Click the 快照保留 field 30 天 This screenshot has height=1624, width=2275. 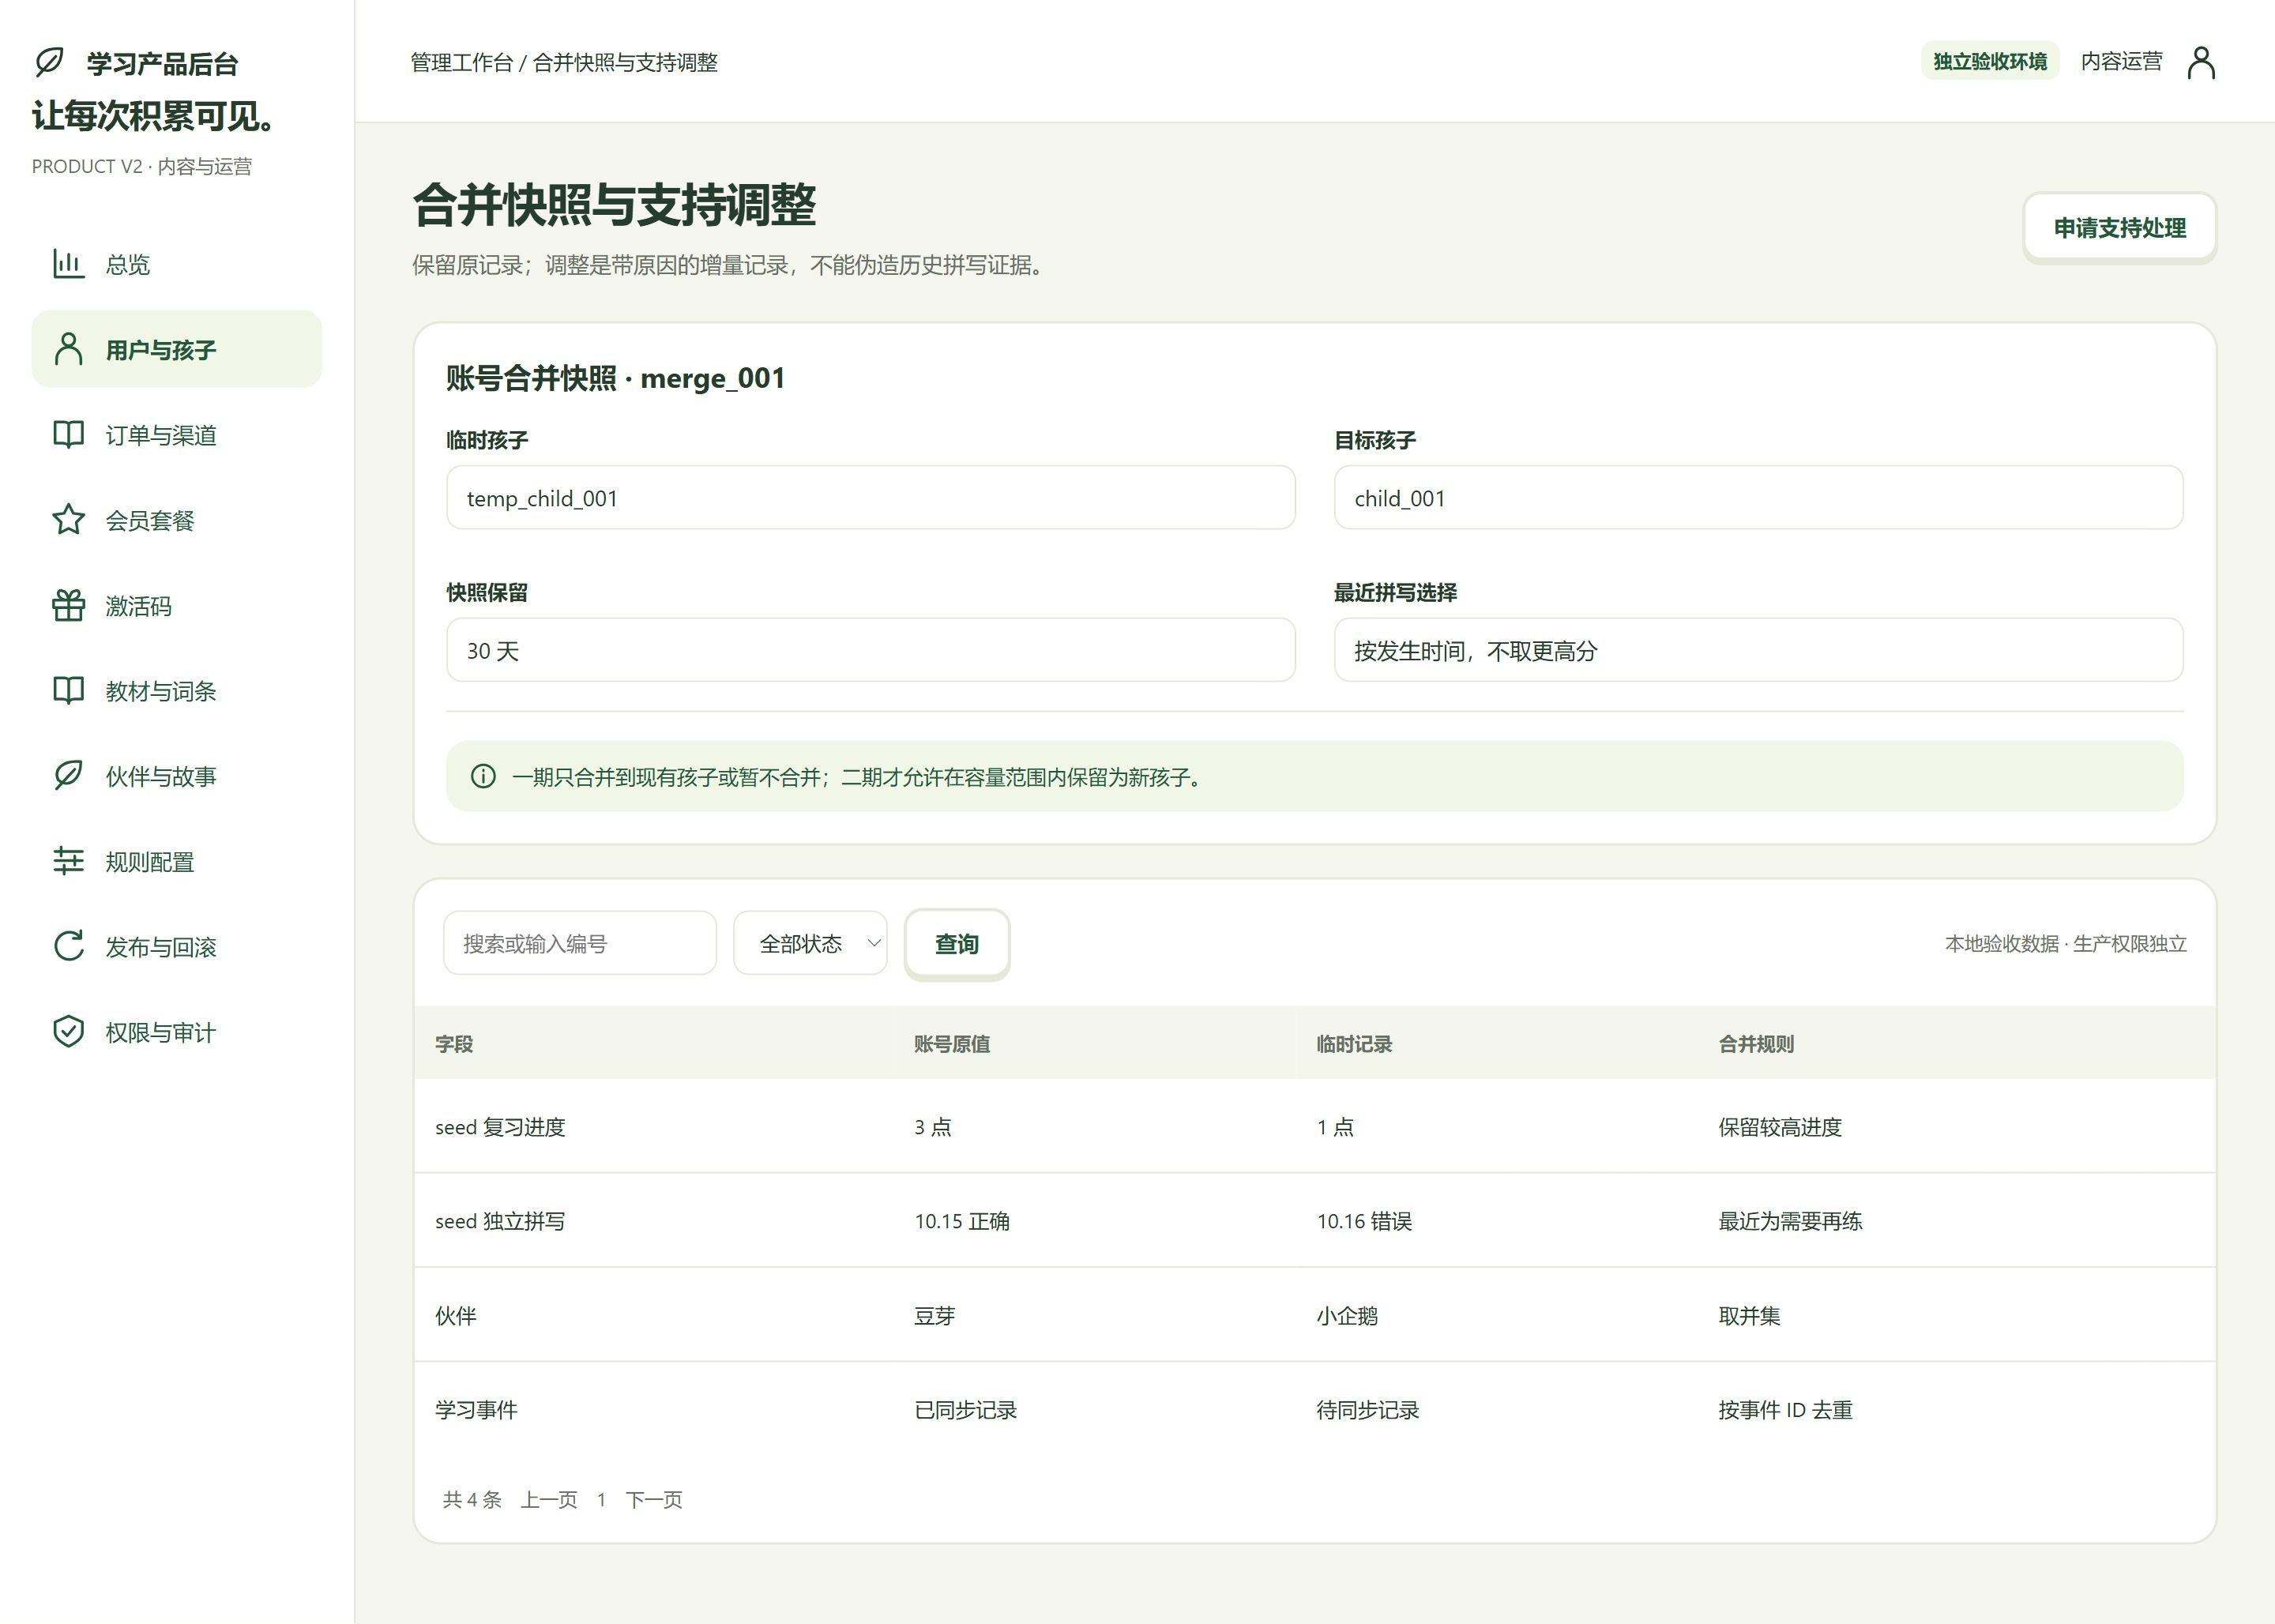tap(871, 650)
